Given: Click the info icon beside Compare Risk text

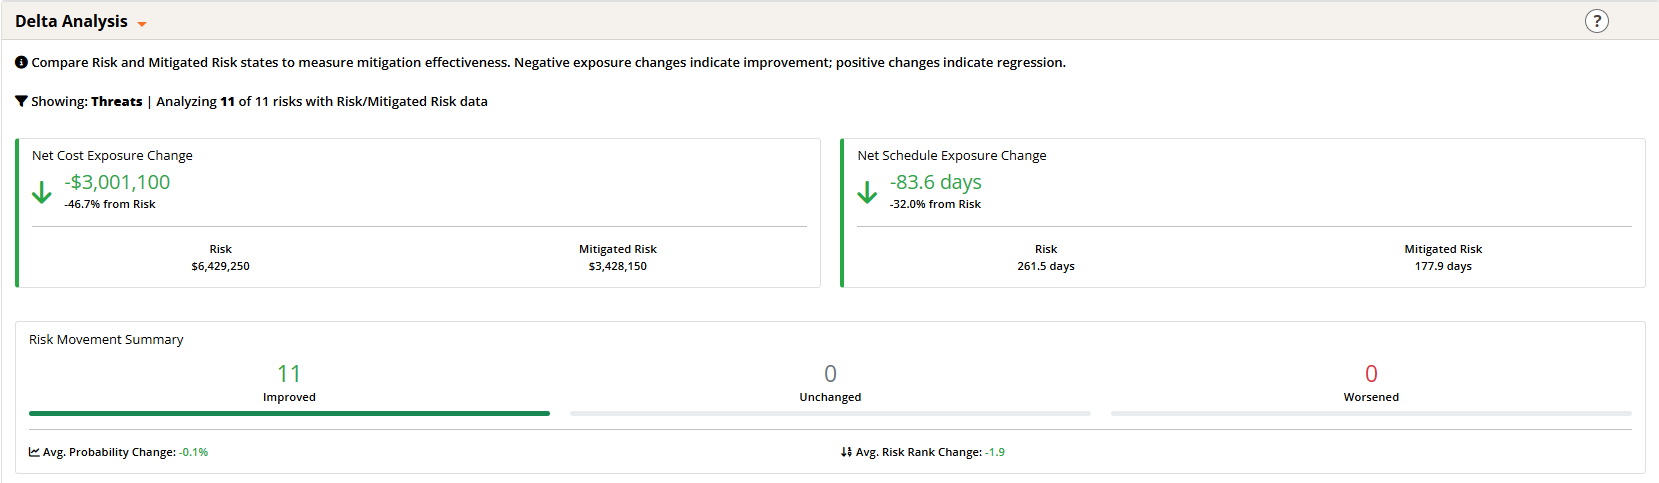Looking at the screenshot, I should pyautogui.click(x=21, y=62).
